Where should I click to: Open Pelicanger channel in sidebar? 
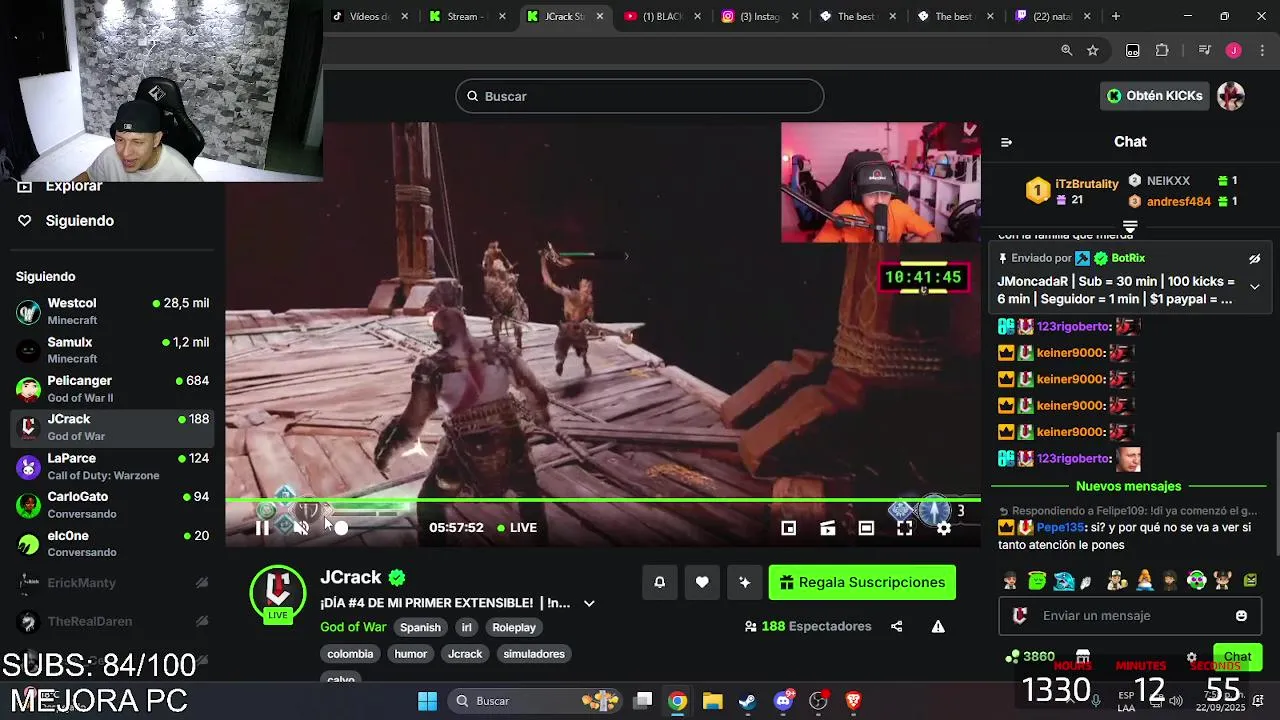pyautogui.click(x=113, y=389)
